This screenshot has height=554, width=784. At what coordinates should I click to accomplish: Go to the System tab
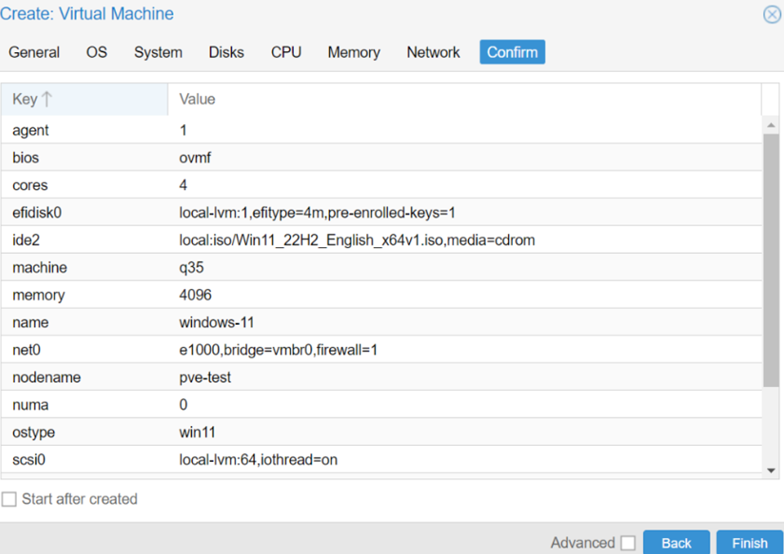[x=158, y=52]
